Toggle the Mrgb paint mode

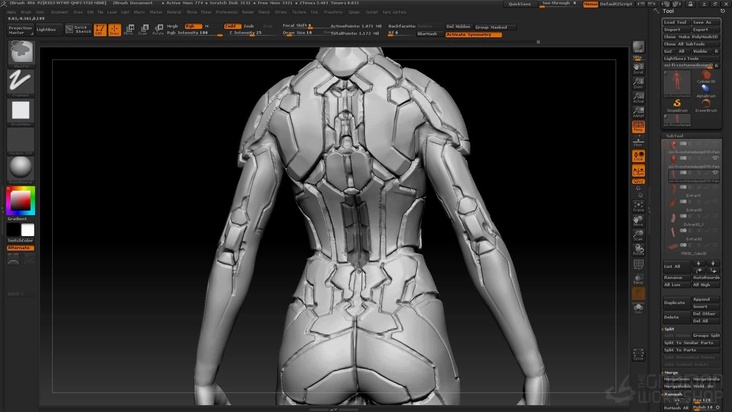point(173,26)
